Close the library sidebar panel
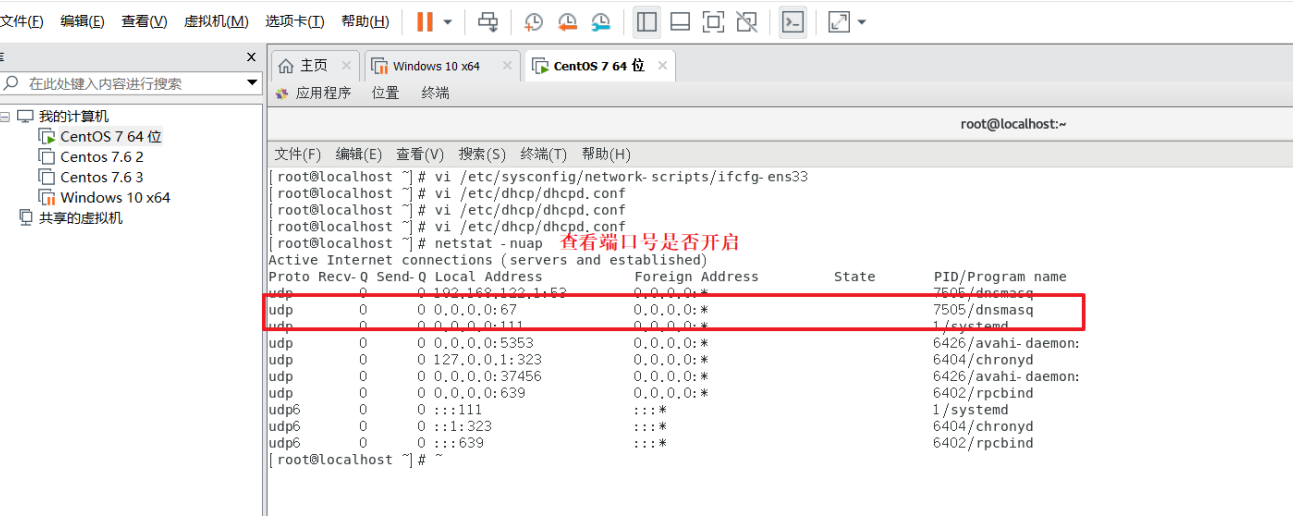The image size is (1293, 516). pyautogui.click(x=251, y=58)
